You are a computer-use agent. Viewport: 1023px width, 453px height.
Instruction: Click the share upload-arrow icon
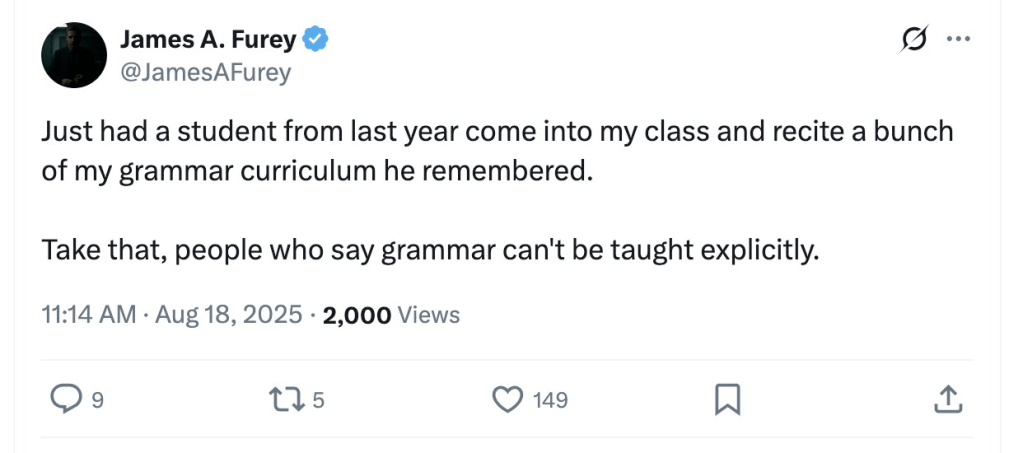point(945,400)
